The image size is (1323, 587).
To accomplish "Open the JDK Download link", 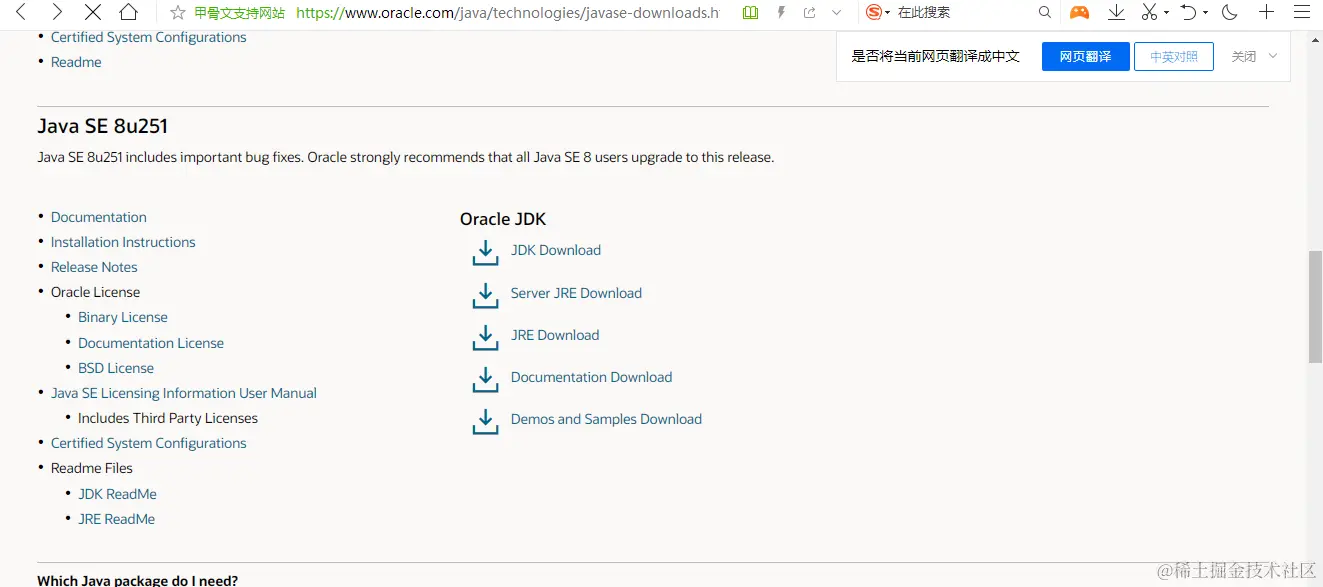I will [556, 250].
